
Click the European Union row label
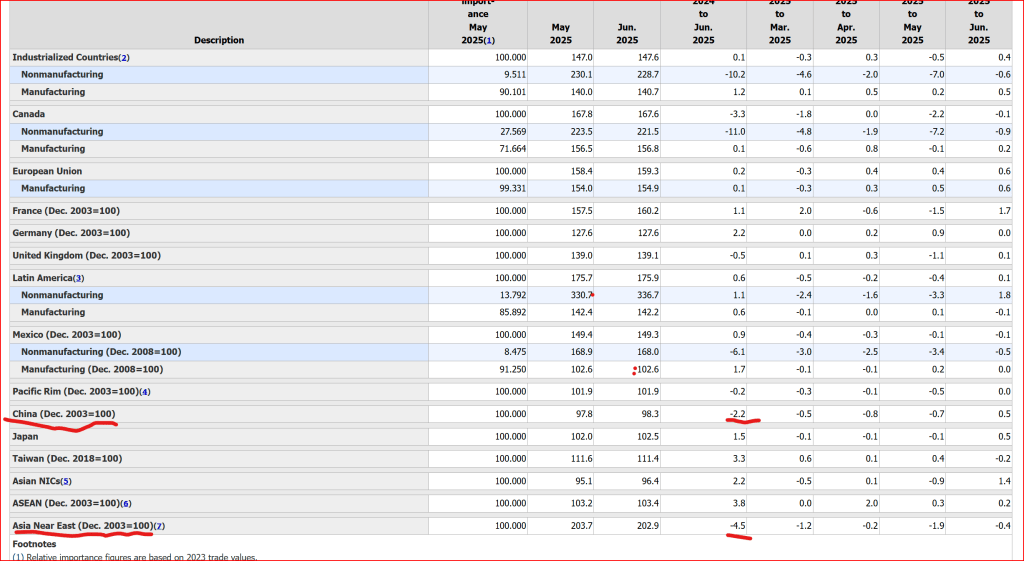tap(47, 171)
